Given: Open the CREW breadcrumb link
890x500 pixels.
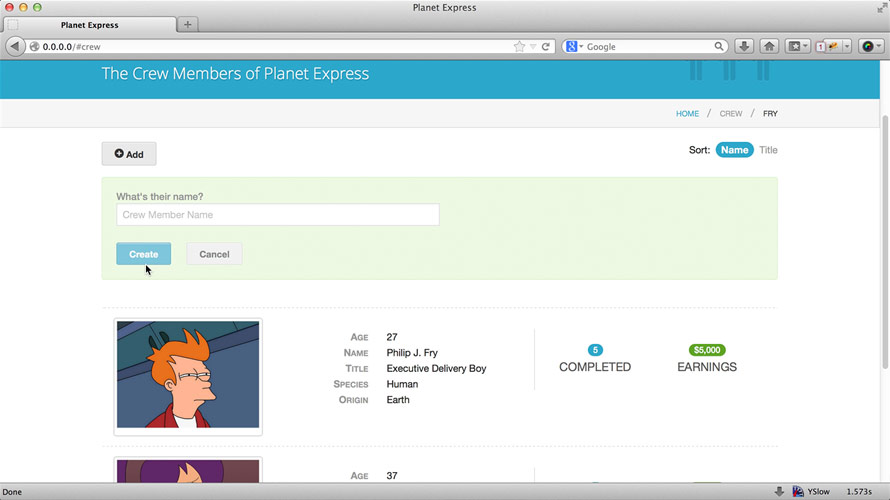Looking at the screenshot, I should pyautogui.click(x=731, y=114).
